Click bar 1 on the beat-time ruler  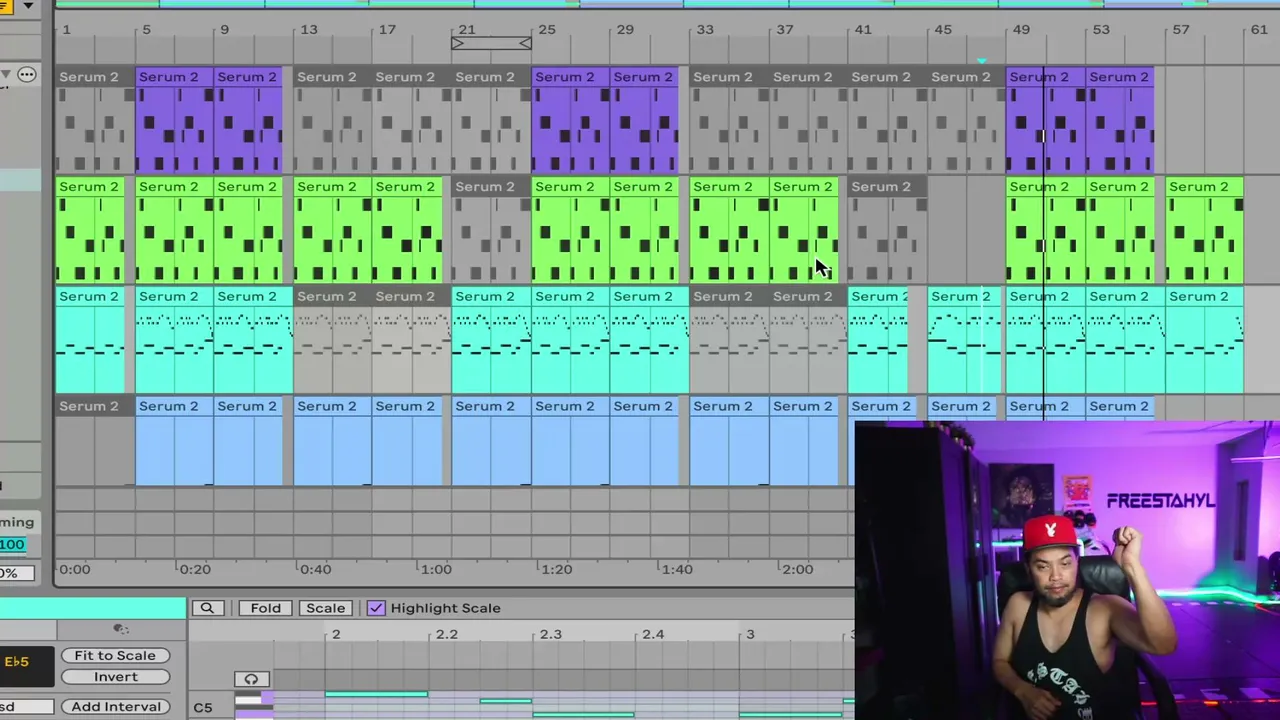tap(66, 30)
